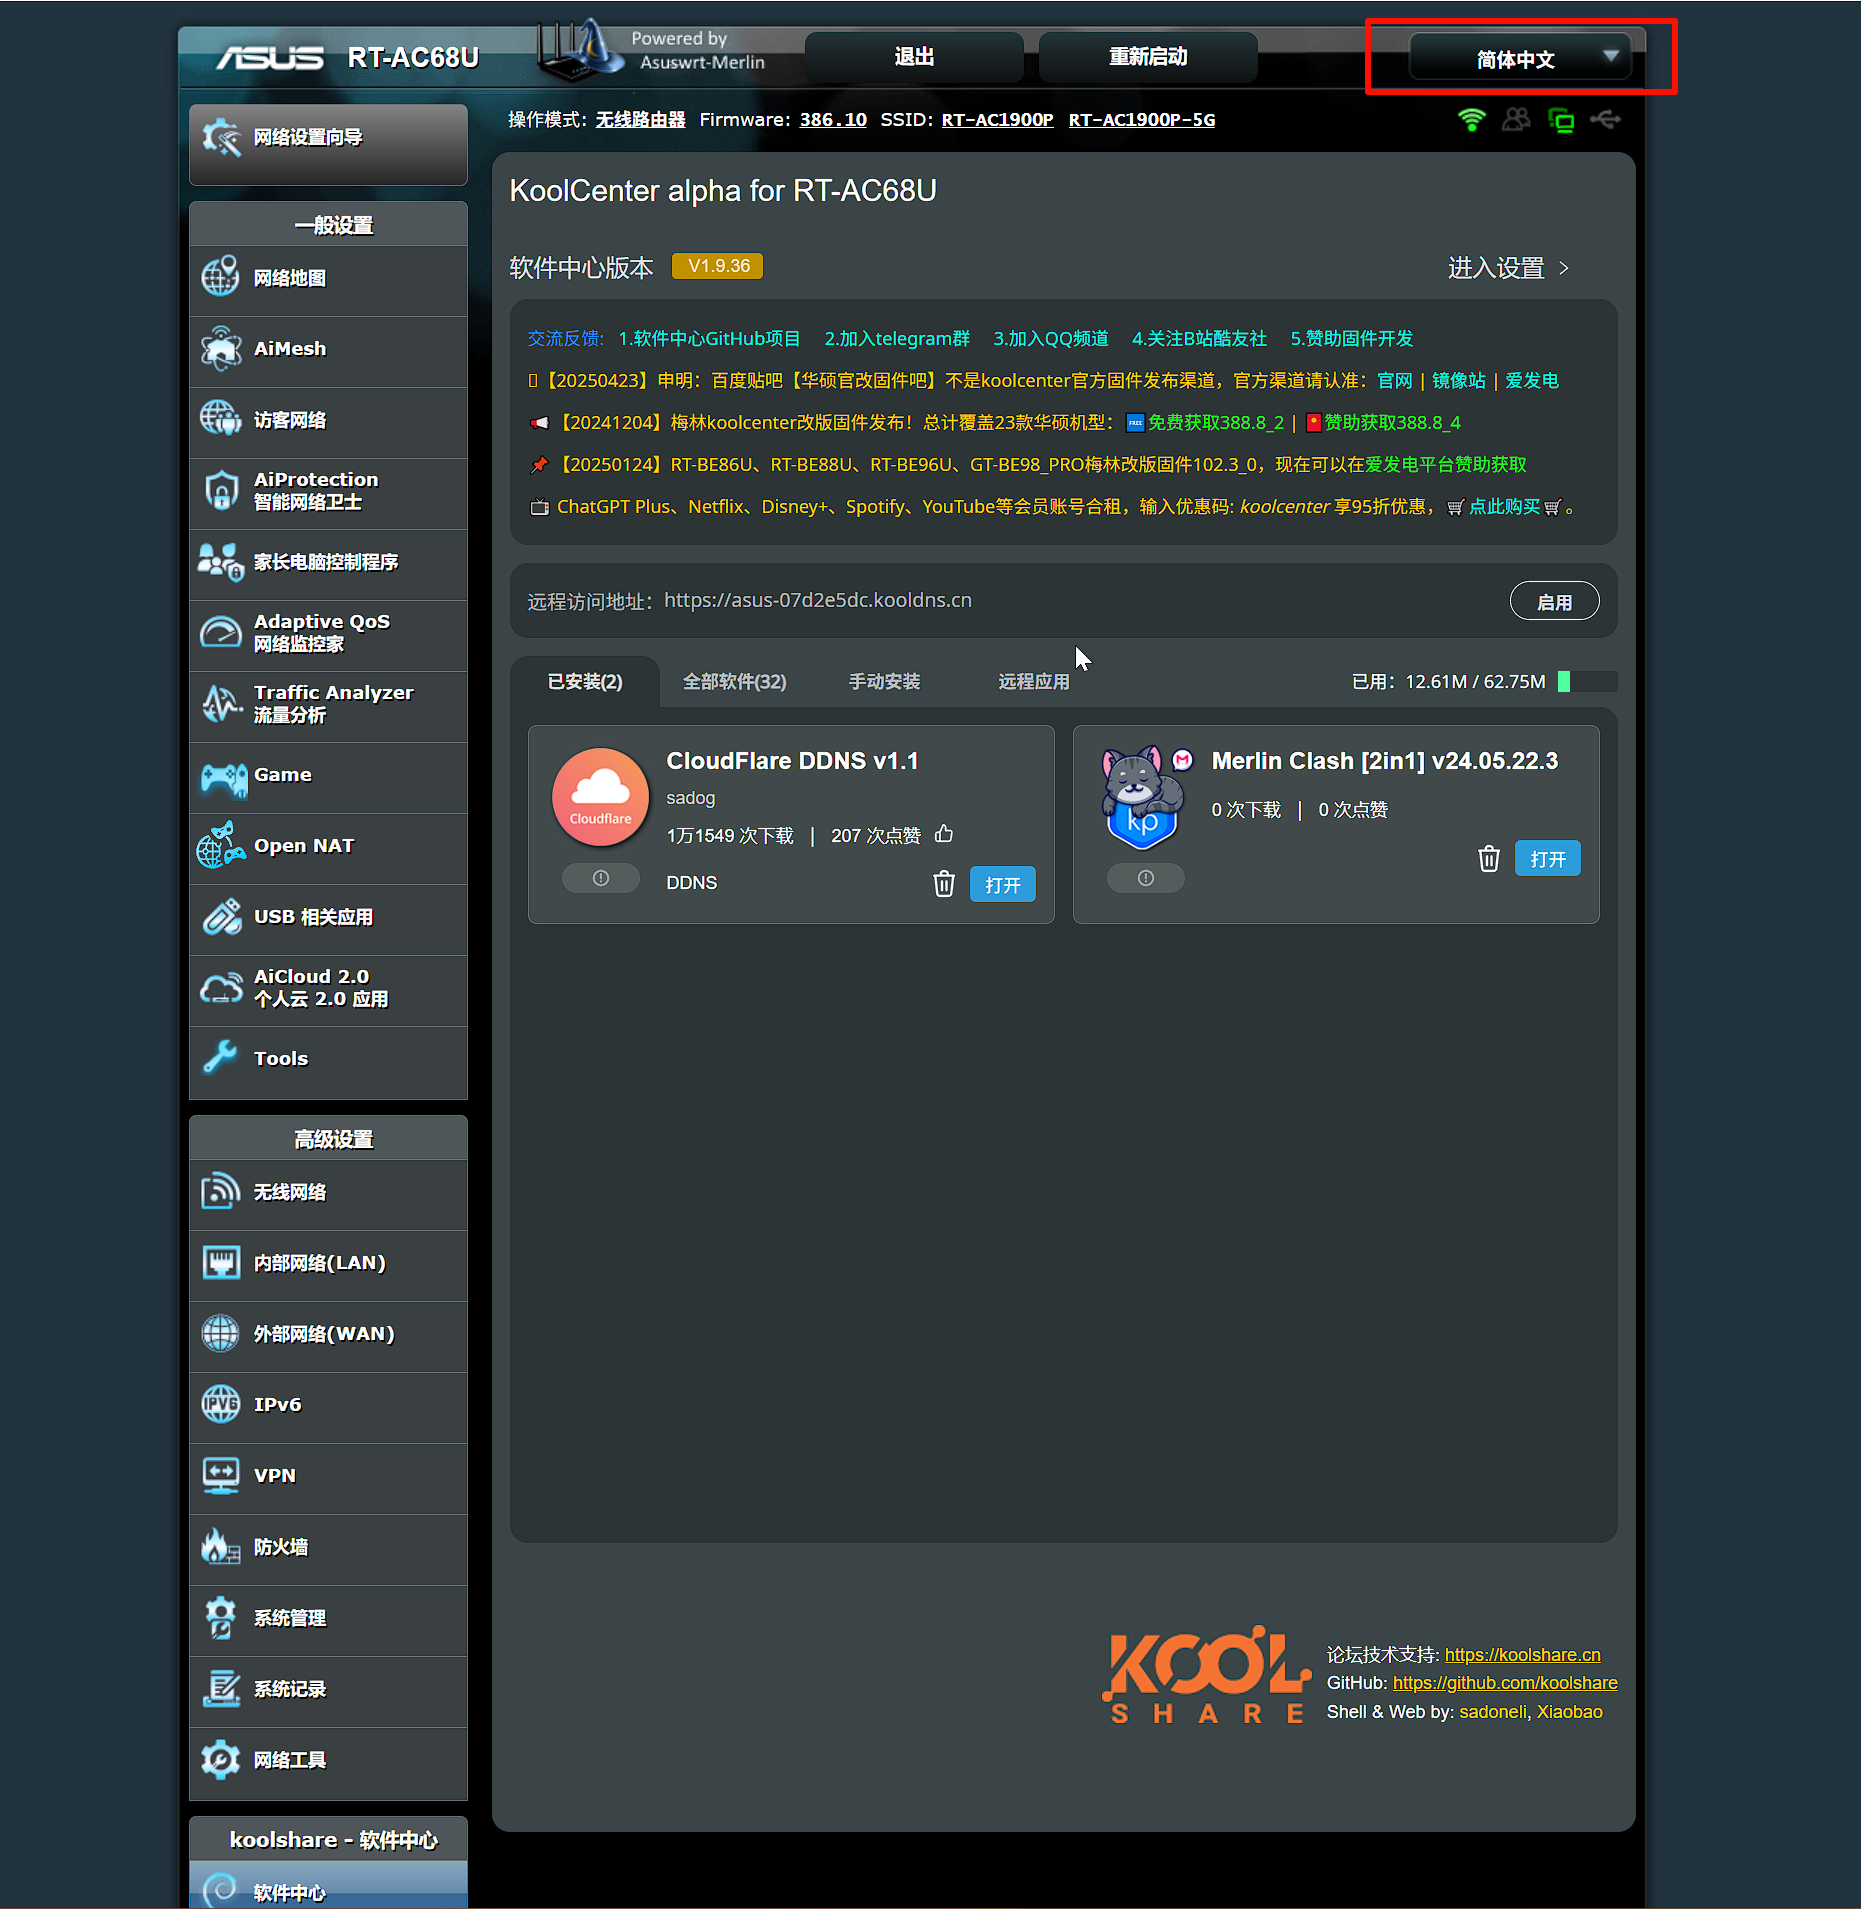Click the Open NAT icon
Screen dimensions: 1861x1909
[221, 846]
